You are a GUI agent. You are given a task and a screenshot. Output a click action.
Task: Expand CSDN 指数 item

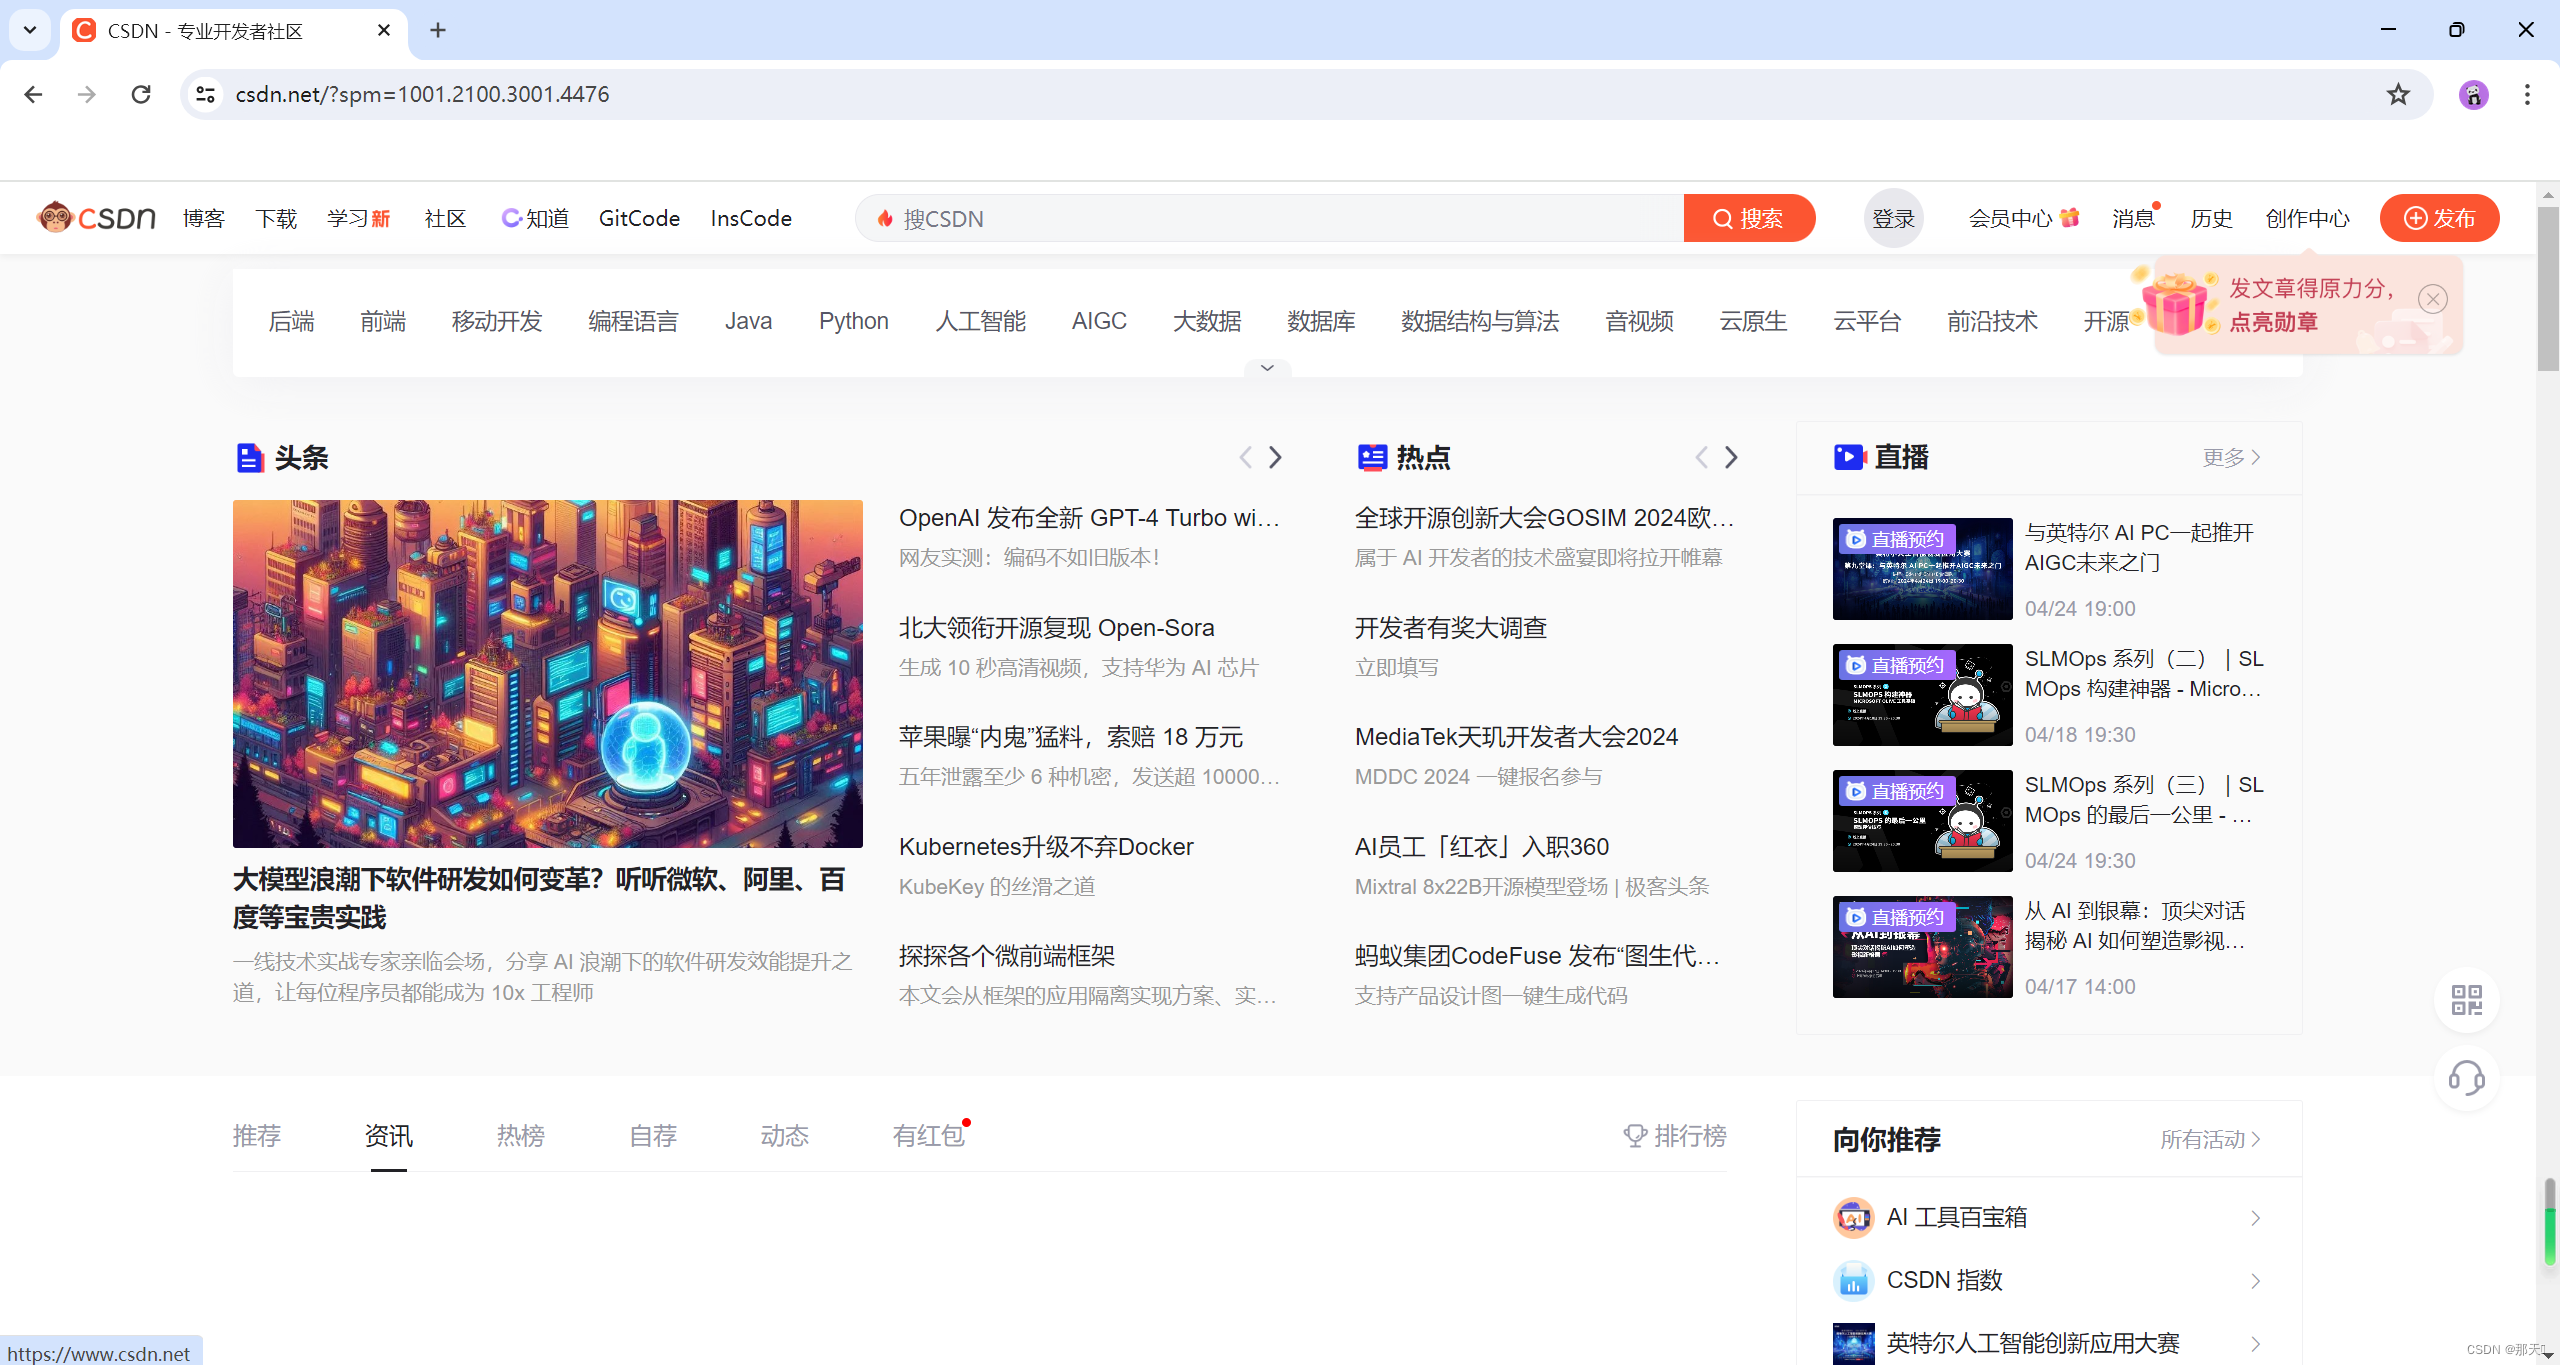(x=2048, y=1280)
